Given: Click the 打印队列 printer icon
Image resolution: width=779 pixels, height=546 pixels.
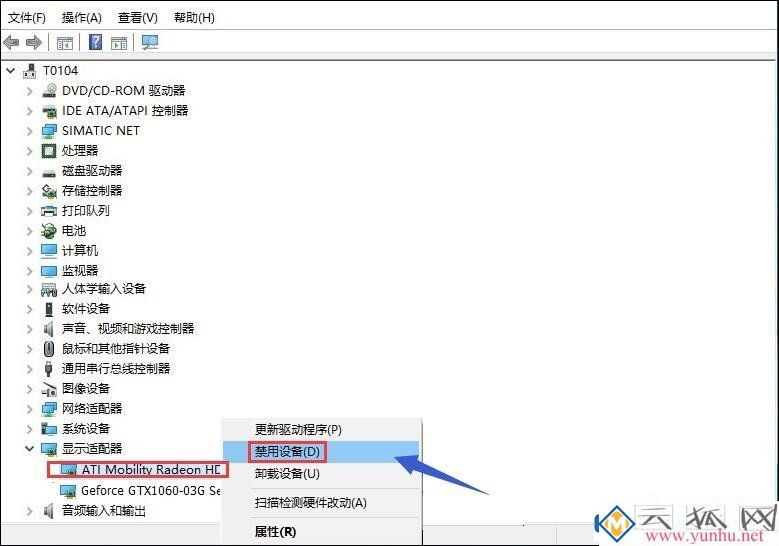Looking at the screenshot, I should (49, 211).
